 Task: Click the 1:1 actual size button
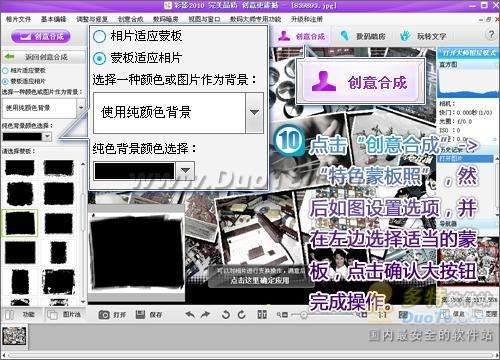click(x=382, y=314)
